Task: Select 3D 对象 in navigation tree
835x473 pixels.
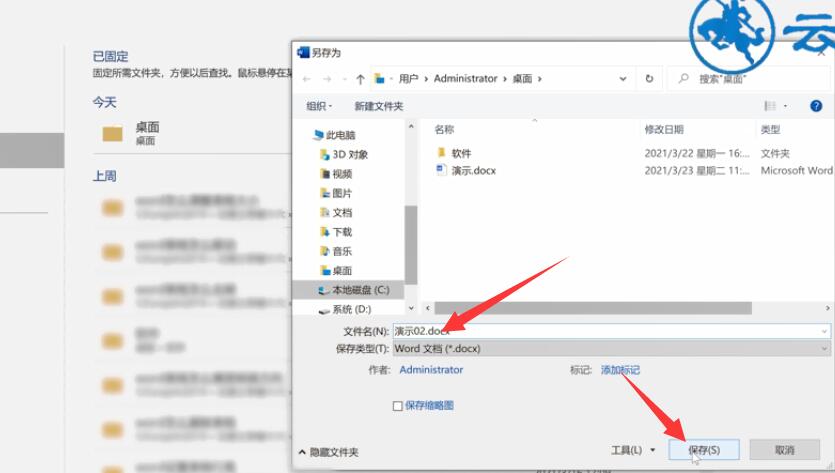Action: tap(344, 154)
